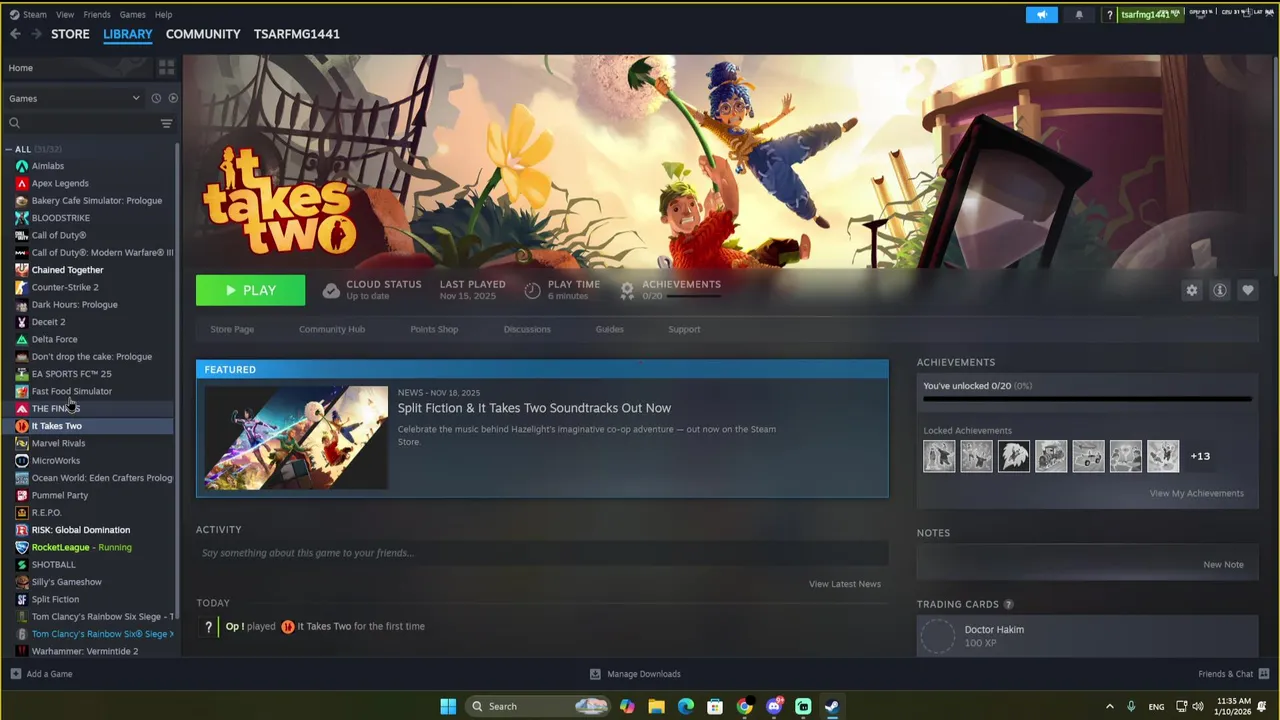
Task: Go back with the left arrow
Action: click(x=15, y=34)
